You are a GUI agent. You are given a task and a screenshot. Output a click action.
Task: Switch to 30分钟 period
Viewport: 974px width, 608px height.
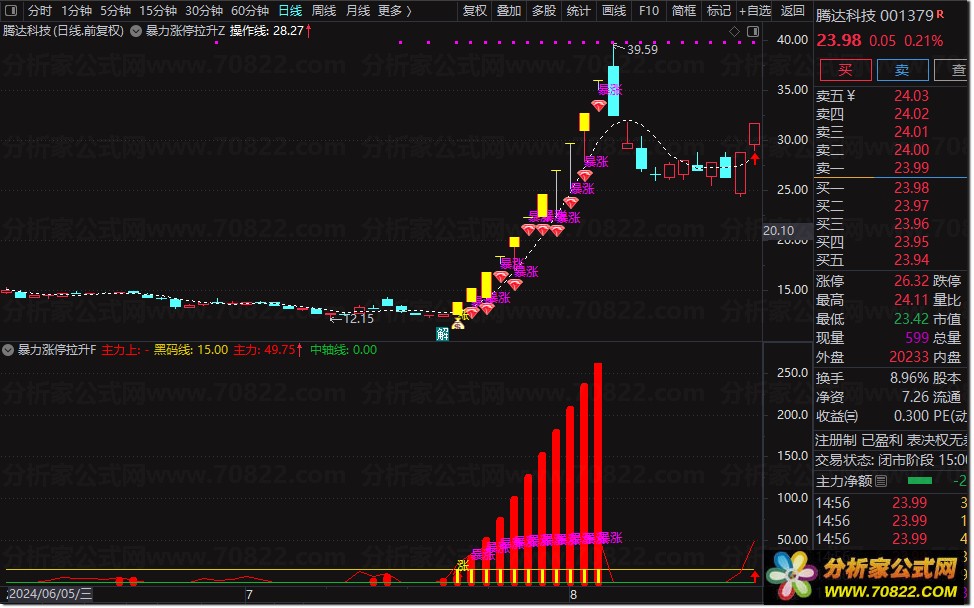click(204, 11)
